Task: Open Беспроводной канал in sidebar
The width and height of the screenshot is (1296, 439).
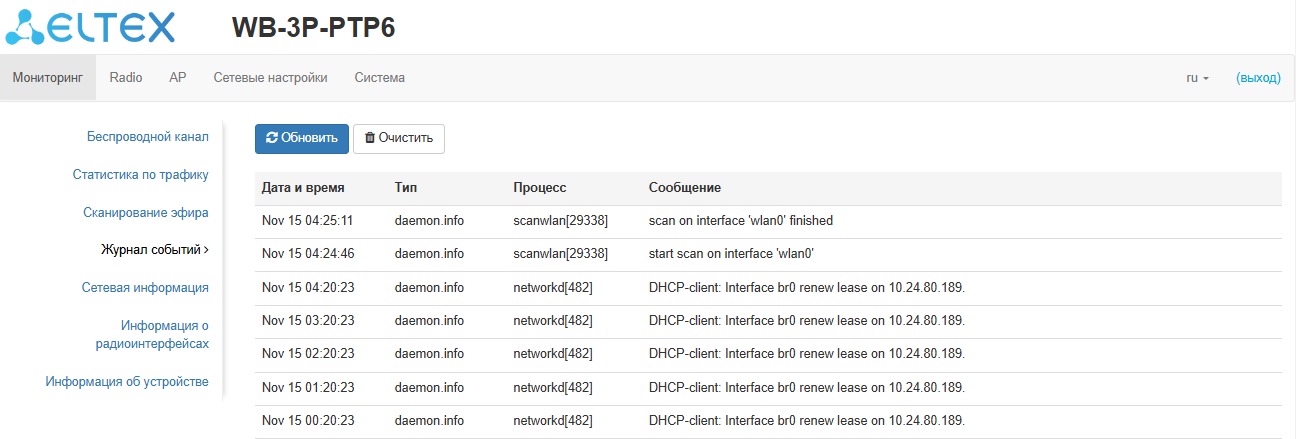Action: click(x=147, y=136)
